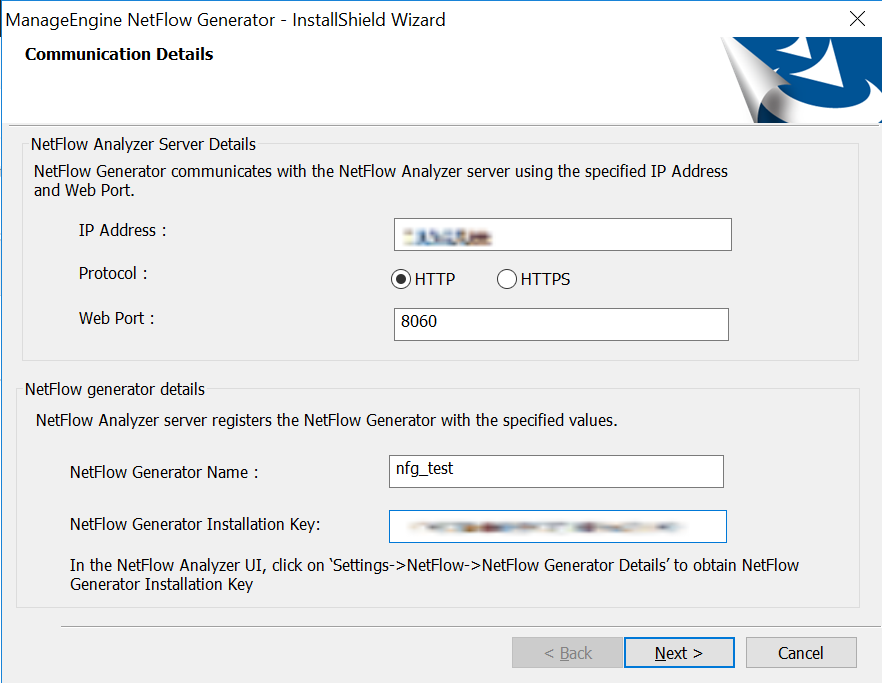
Task: Click the 'NetFlow Generator Name :' label
Action: (164, 472)
